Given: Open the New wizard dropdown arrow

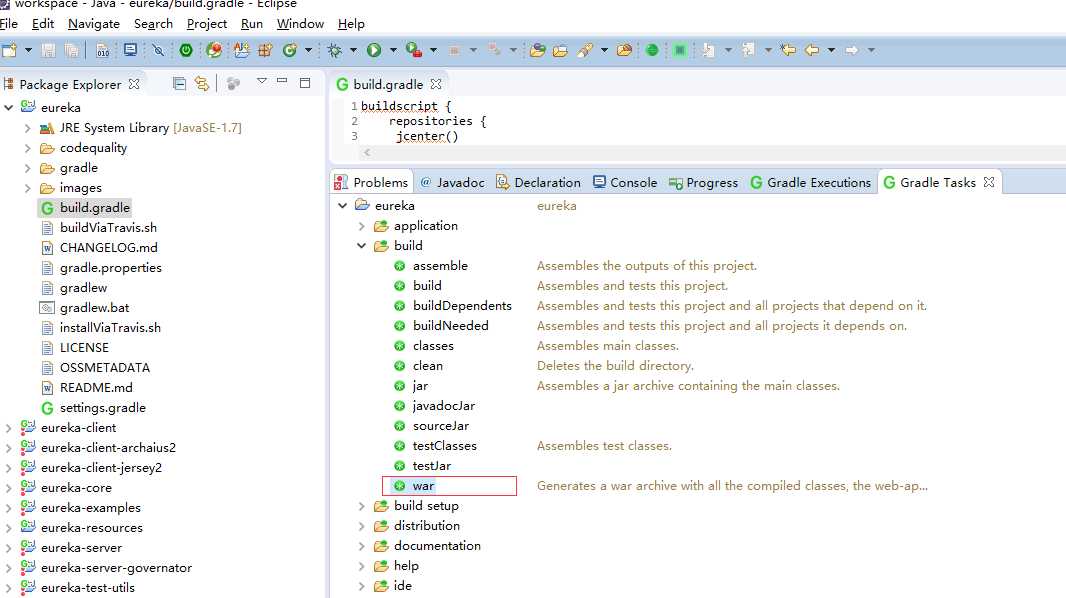Looking at the screenshot, I should 28,50.
